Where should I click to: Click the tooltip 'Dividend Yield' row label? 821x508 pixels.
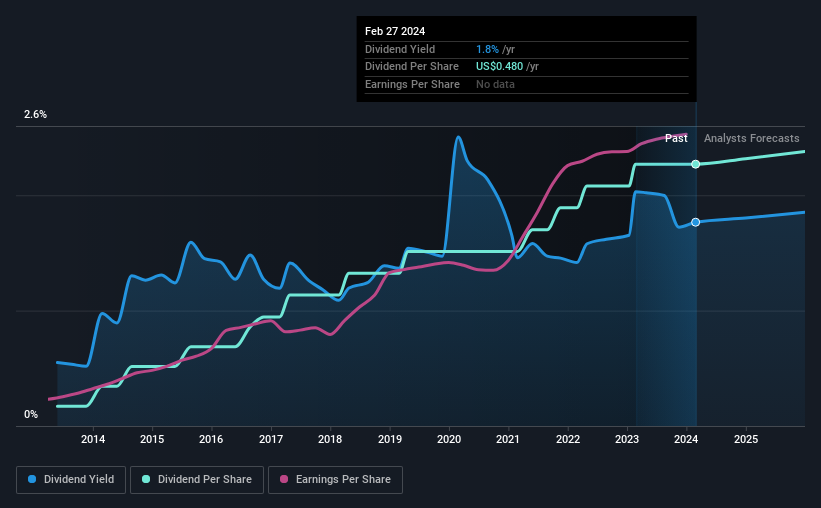[400, 49]
